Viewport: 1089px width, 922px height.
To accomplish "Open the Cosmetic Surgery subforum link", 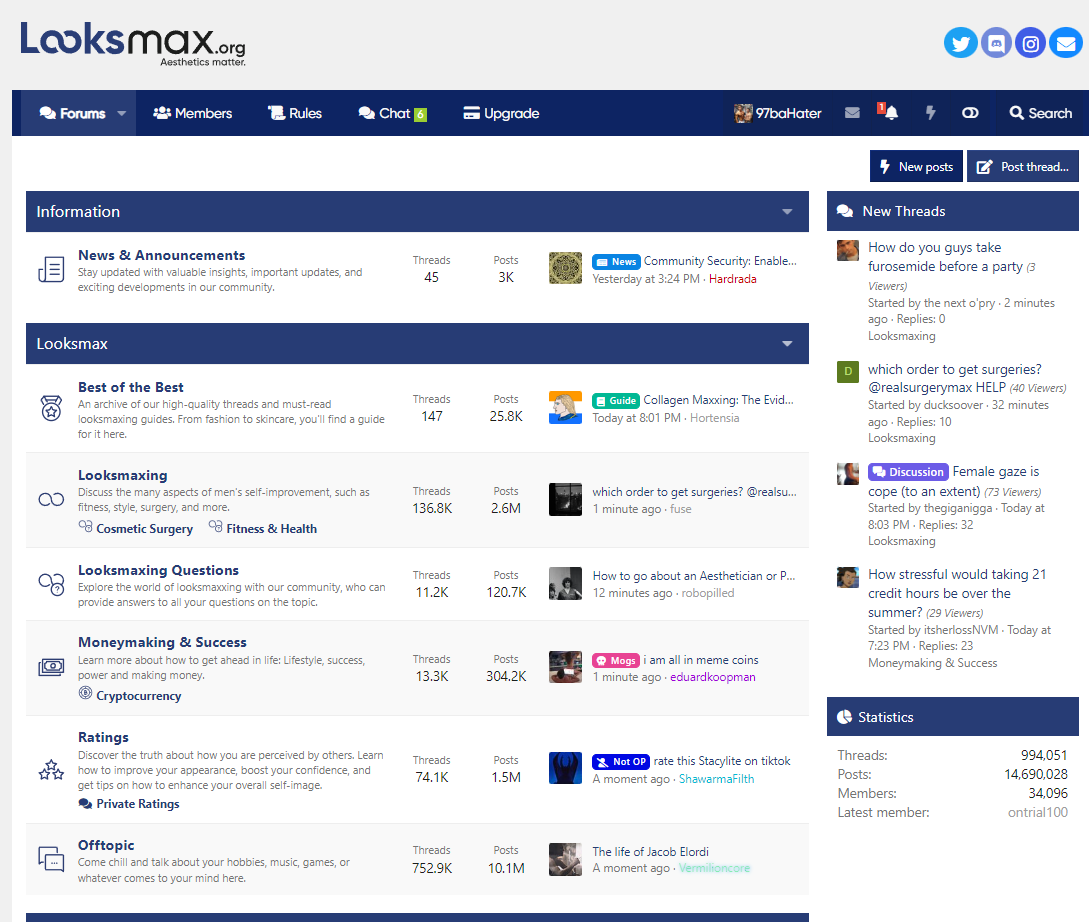I will pyautogui.click(x=144, y=529).
